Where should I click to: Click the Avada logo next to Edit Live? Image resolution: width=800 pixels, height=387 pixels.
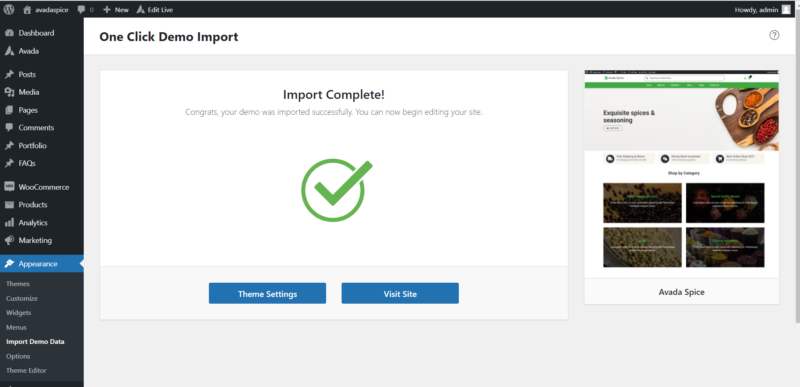pos(140,10)
